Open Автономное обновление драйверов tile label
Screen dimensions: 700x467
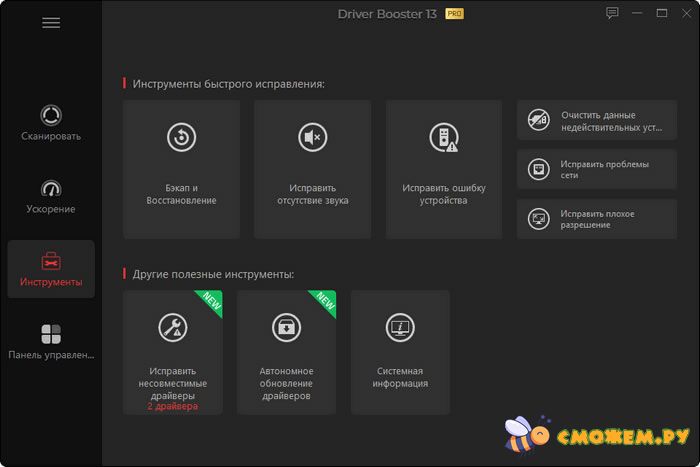click(286, 383)
